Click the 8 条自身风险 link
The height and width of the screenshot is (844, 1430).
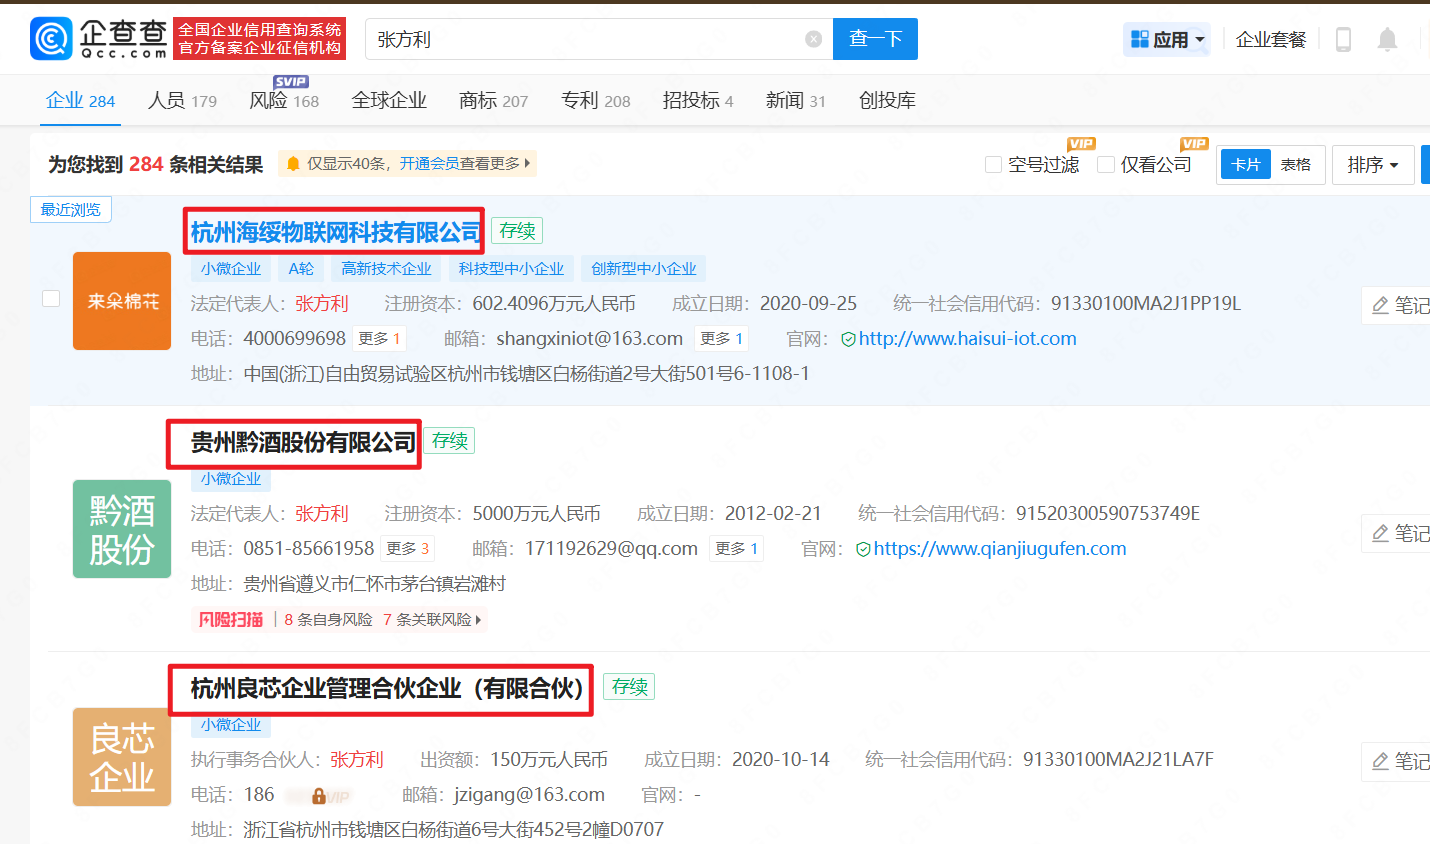(x=328, y=620)
